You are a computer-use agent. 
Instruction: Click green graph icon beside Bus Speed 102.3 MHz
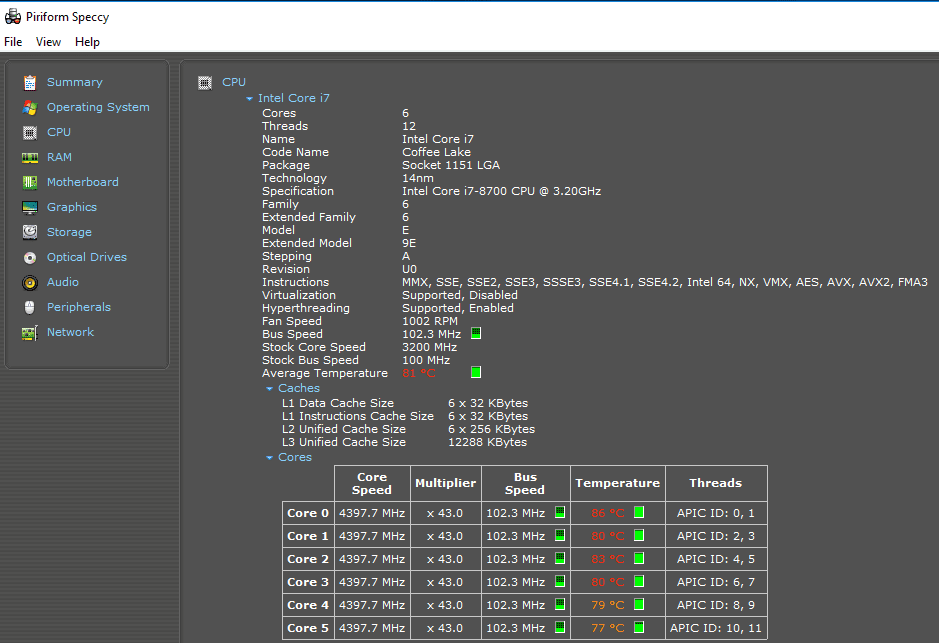coord(476,333)
